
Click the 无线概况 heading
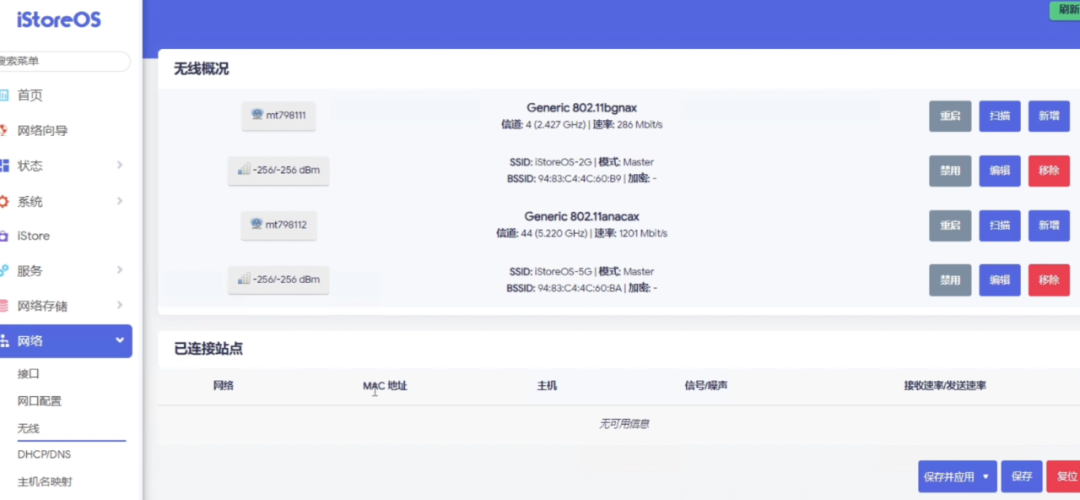(201, 69)
